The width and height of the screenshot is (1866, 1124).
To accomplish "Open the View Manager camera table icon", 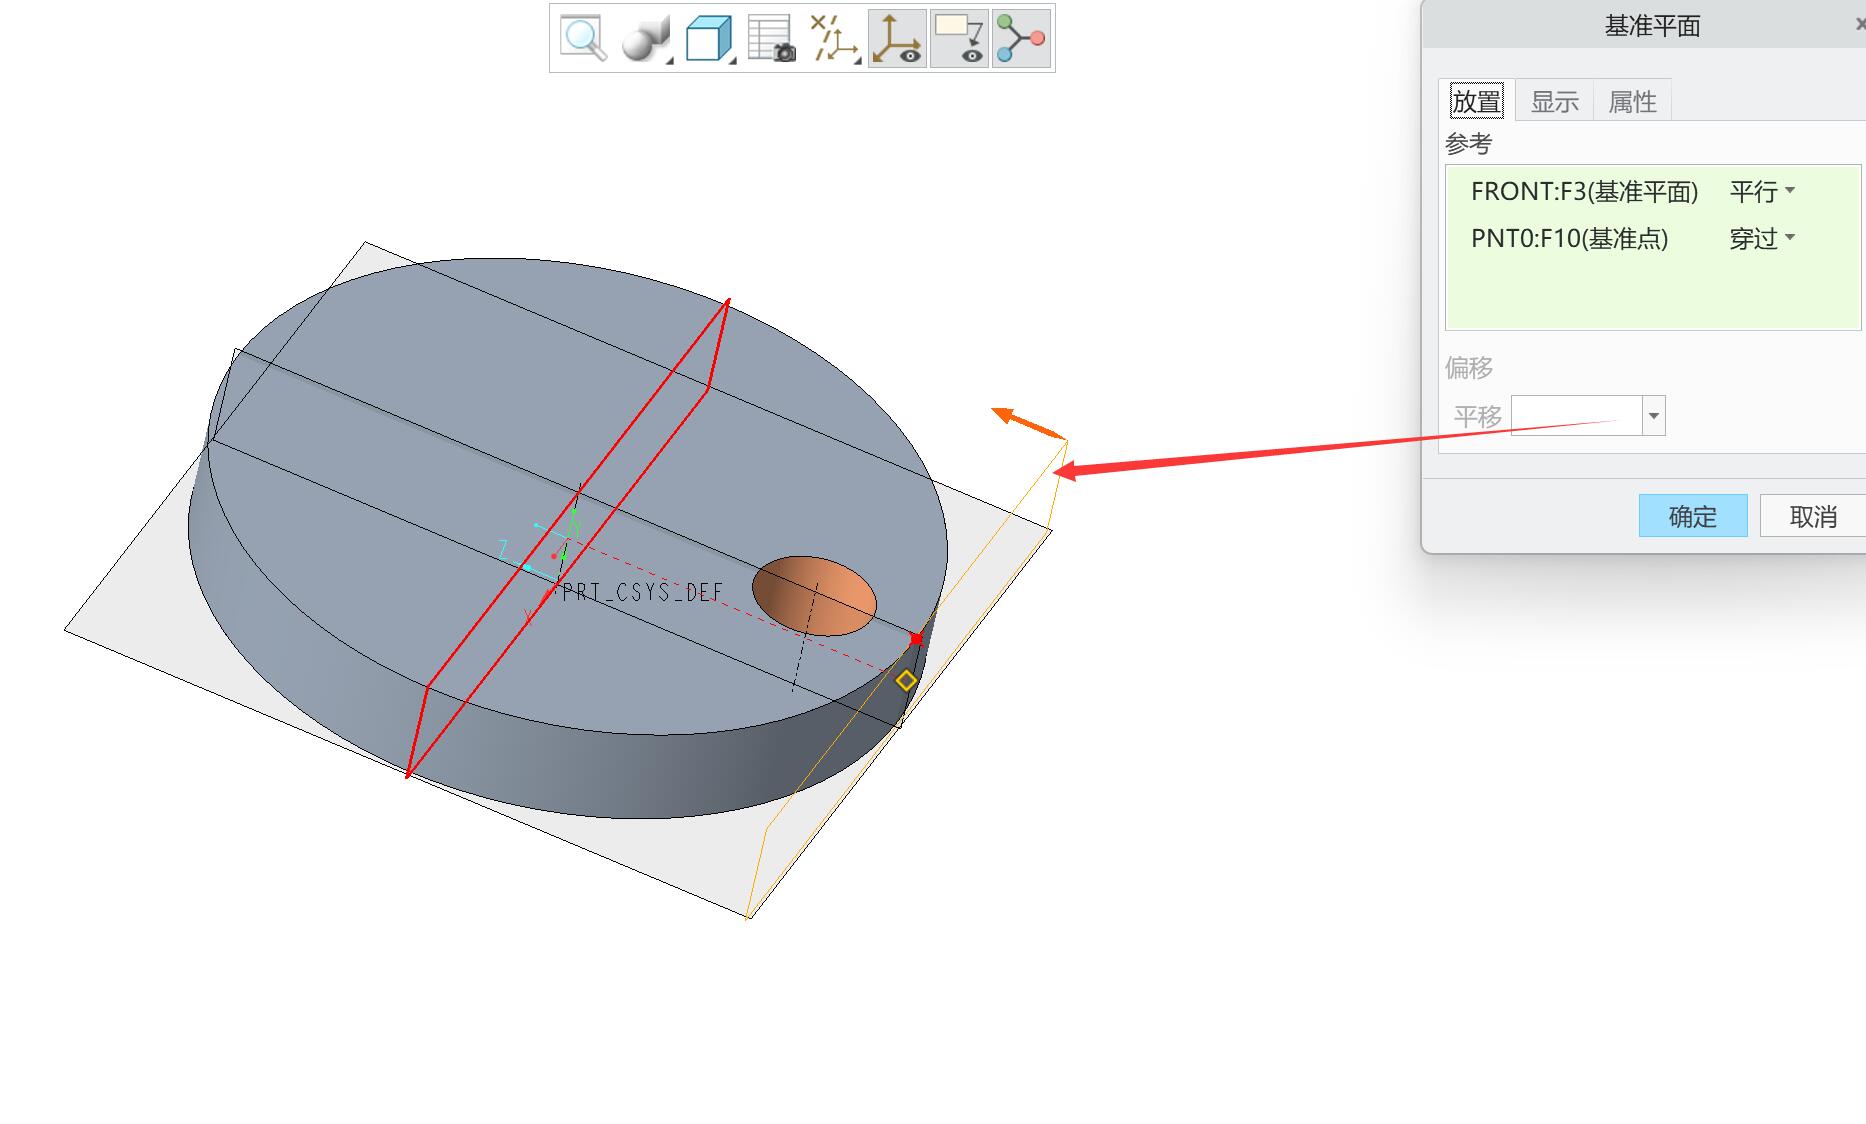I will (x=772, y=39).
